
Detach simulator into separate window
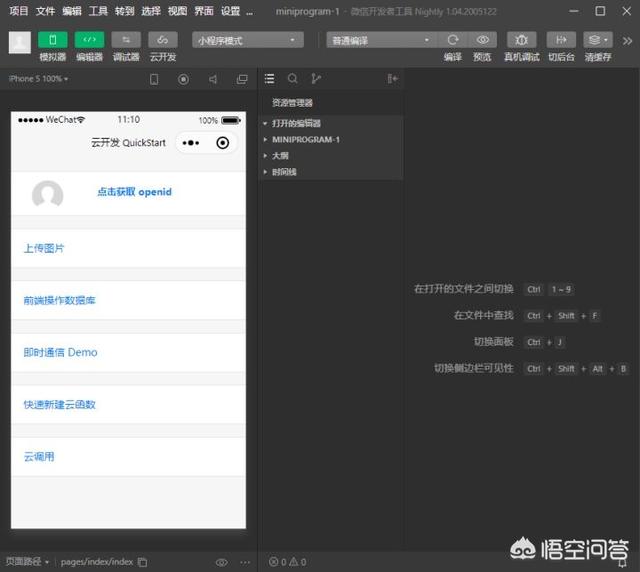tap(242, 79)
